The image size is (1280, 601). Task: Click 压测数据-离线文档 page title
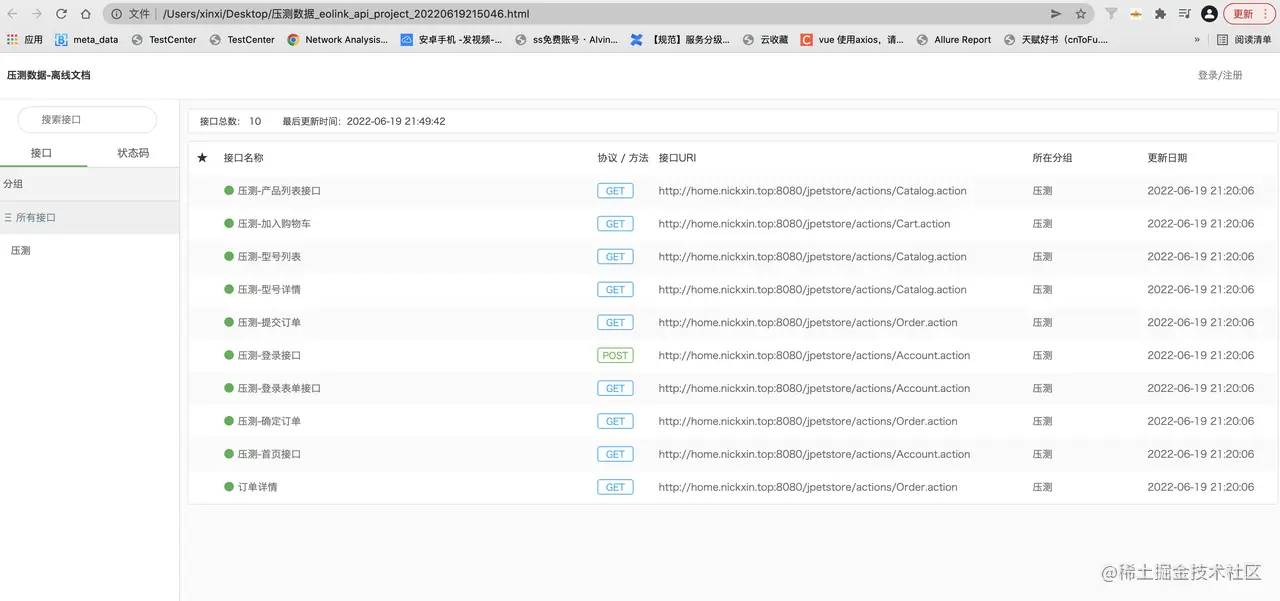(x=48, y=75)
